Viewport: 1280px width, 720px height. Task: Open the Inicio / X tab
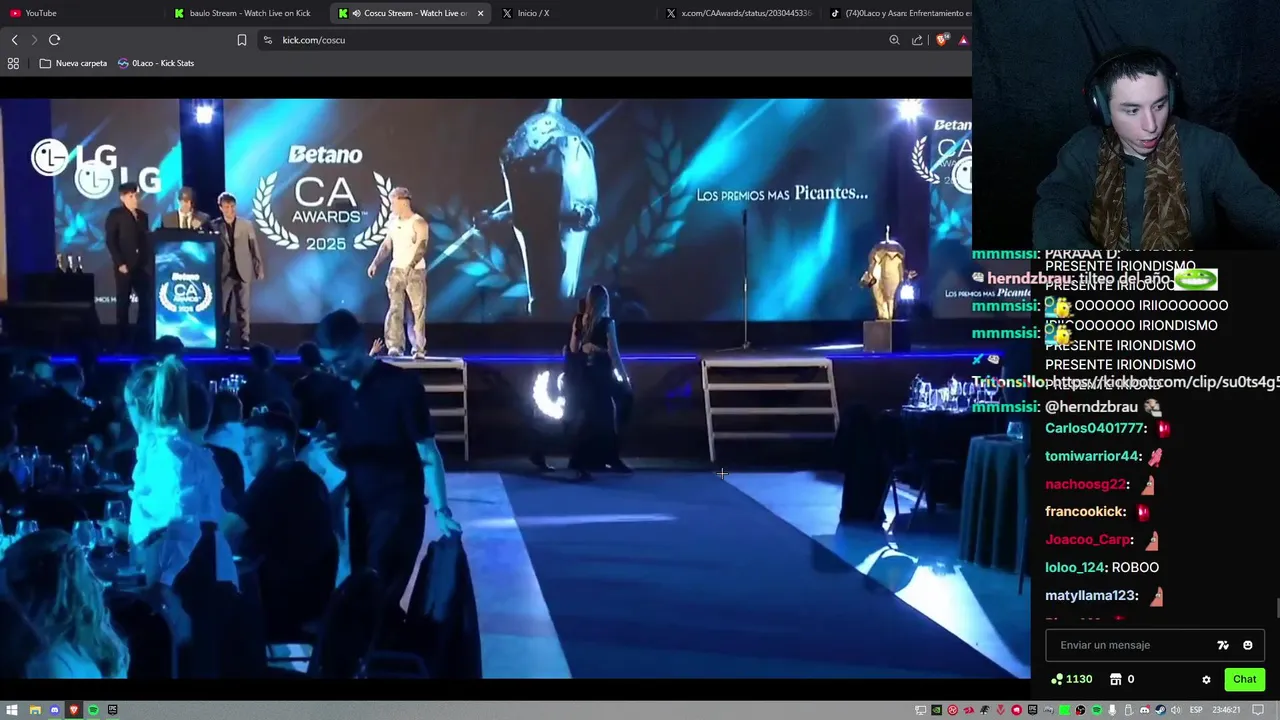575,13
